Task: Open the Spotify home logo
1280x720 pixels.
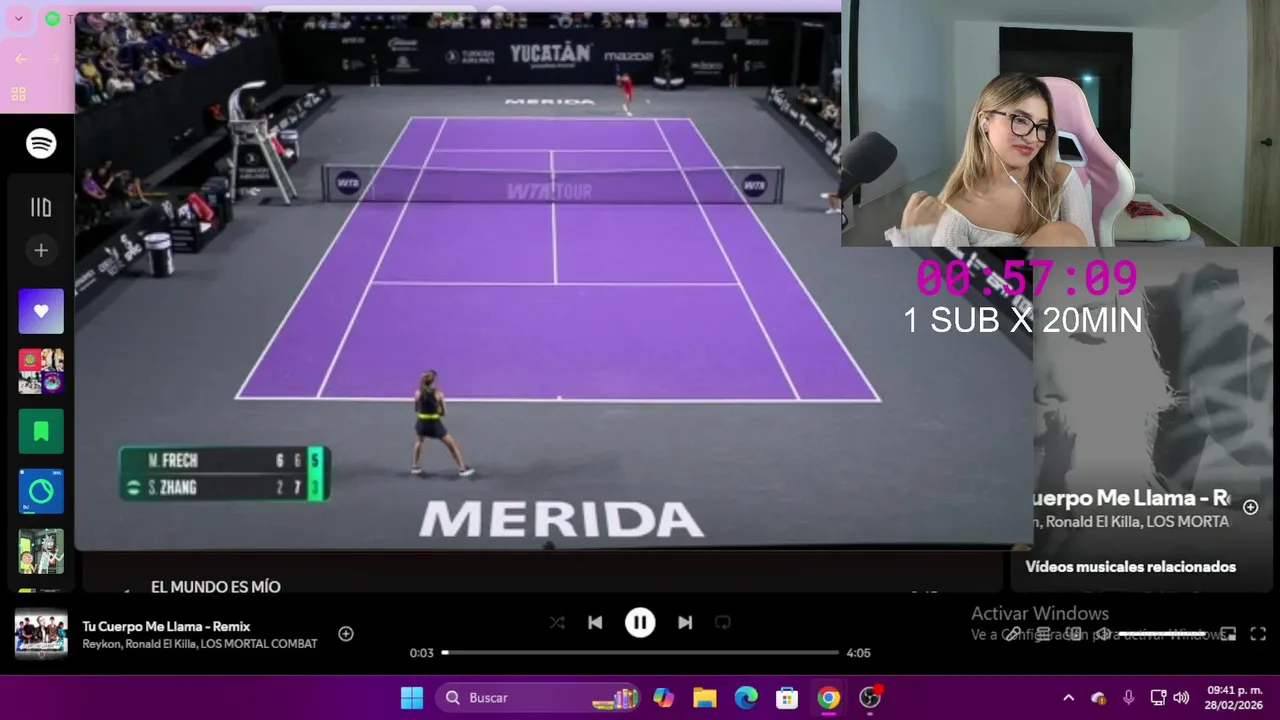Action: (x=41, y=144)
